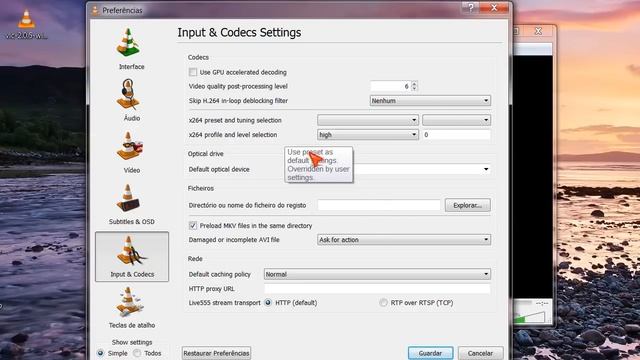Click Explorar button for log file
This screenshot has height=360, width=640.
pyautogui.click(x=467, y=205)
